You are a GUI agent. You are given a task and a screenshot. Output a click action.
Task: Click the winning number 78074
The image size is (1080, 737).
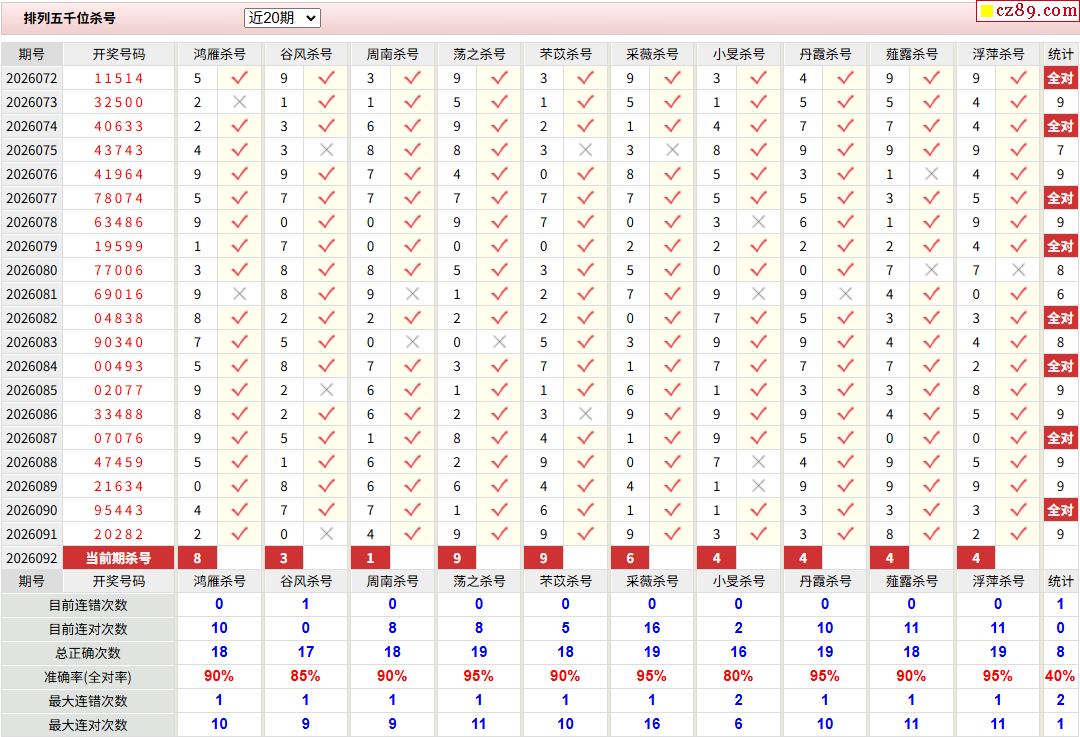click(x=118, y=198)
